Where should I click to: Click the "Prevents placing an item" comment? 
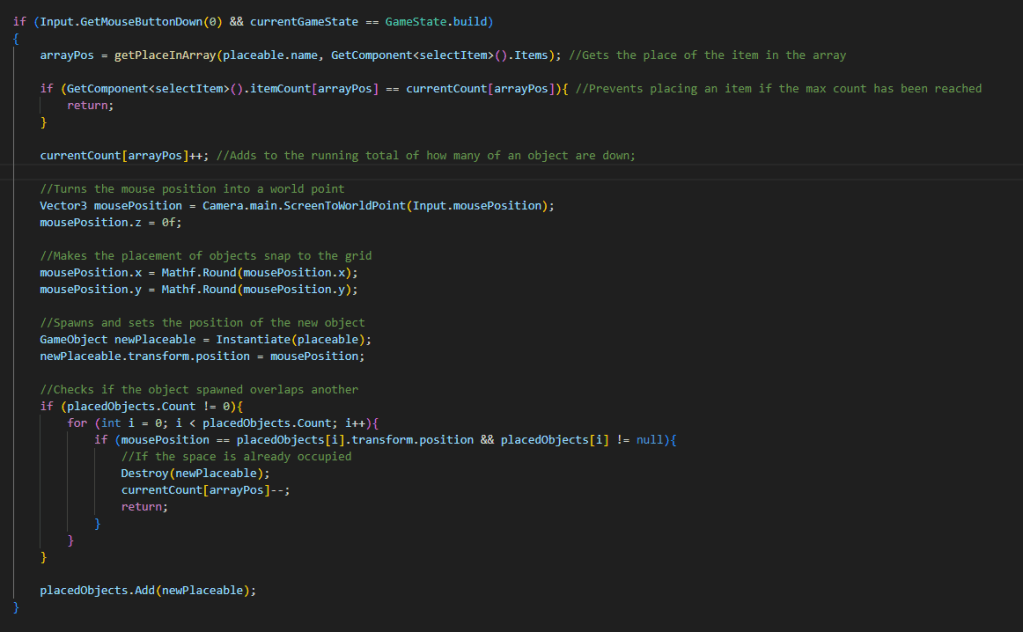[x=779, y=88]
